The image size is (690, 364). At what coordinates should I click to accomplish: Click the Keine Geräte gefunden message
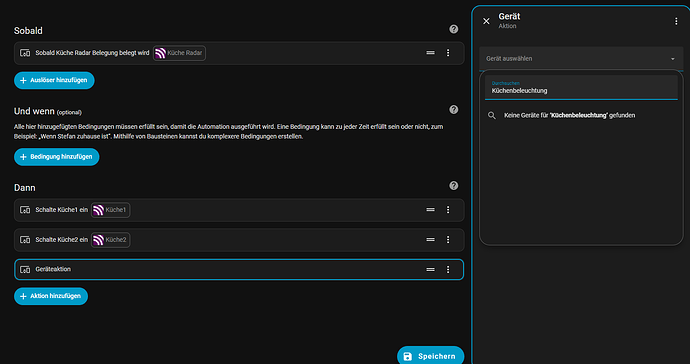point(569,115)
